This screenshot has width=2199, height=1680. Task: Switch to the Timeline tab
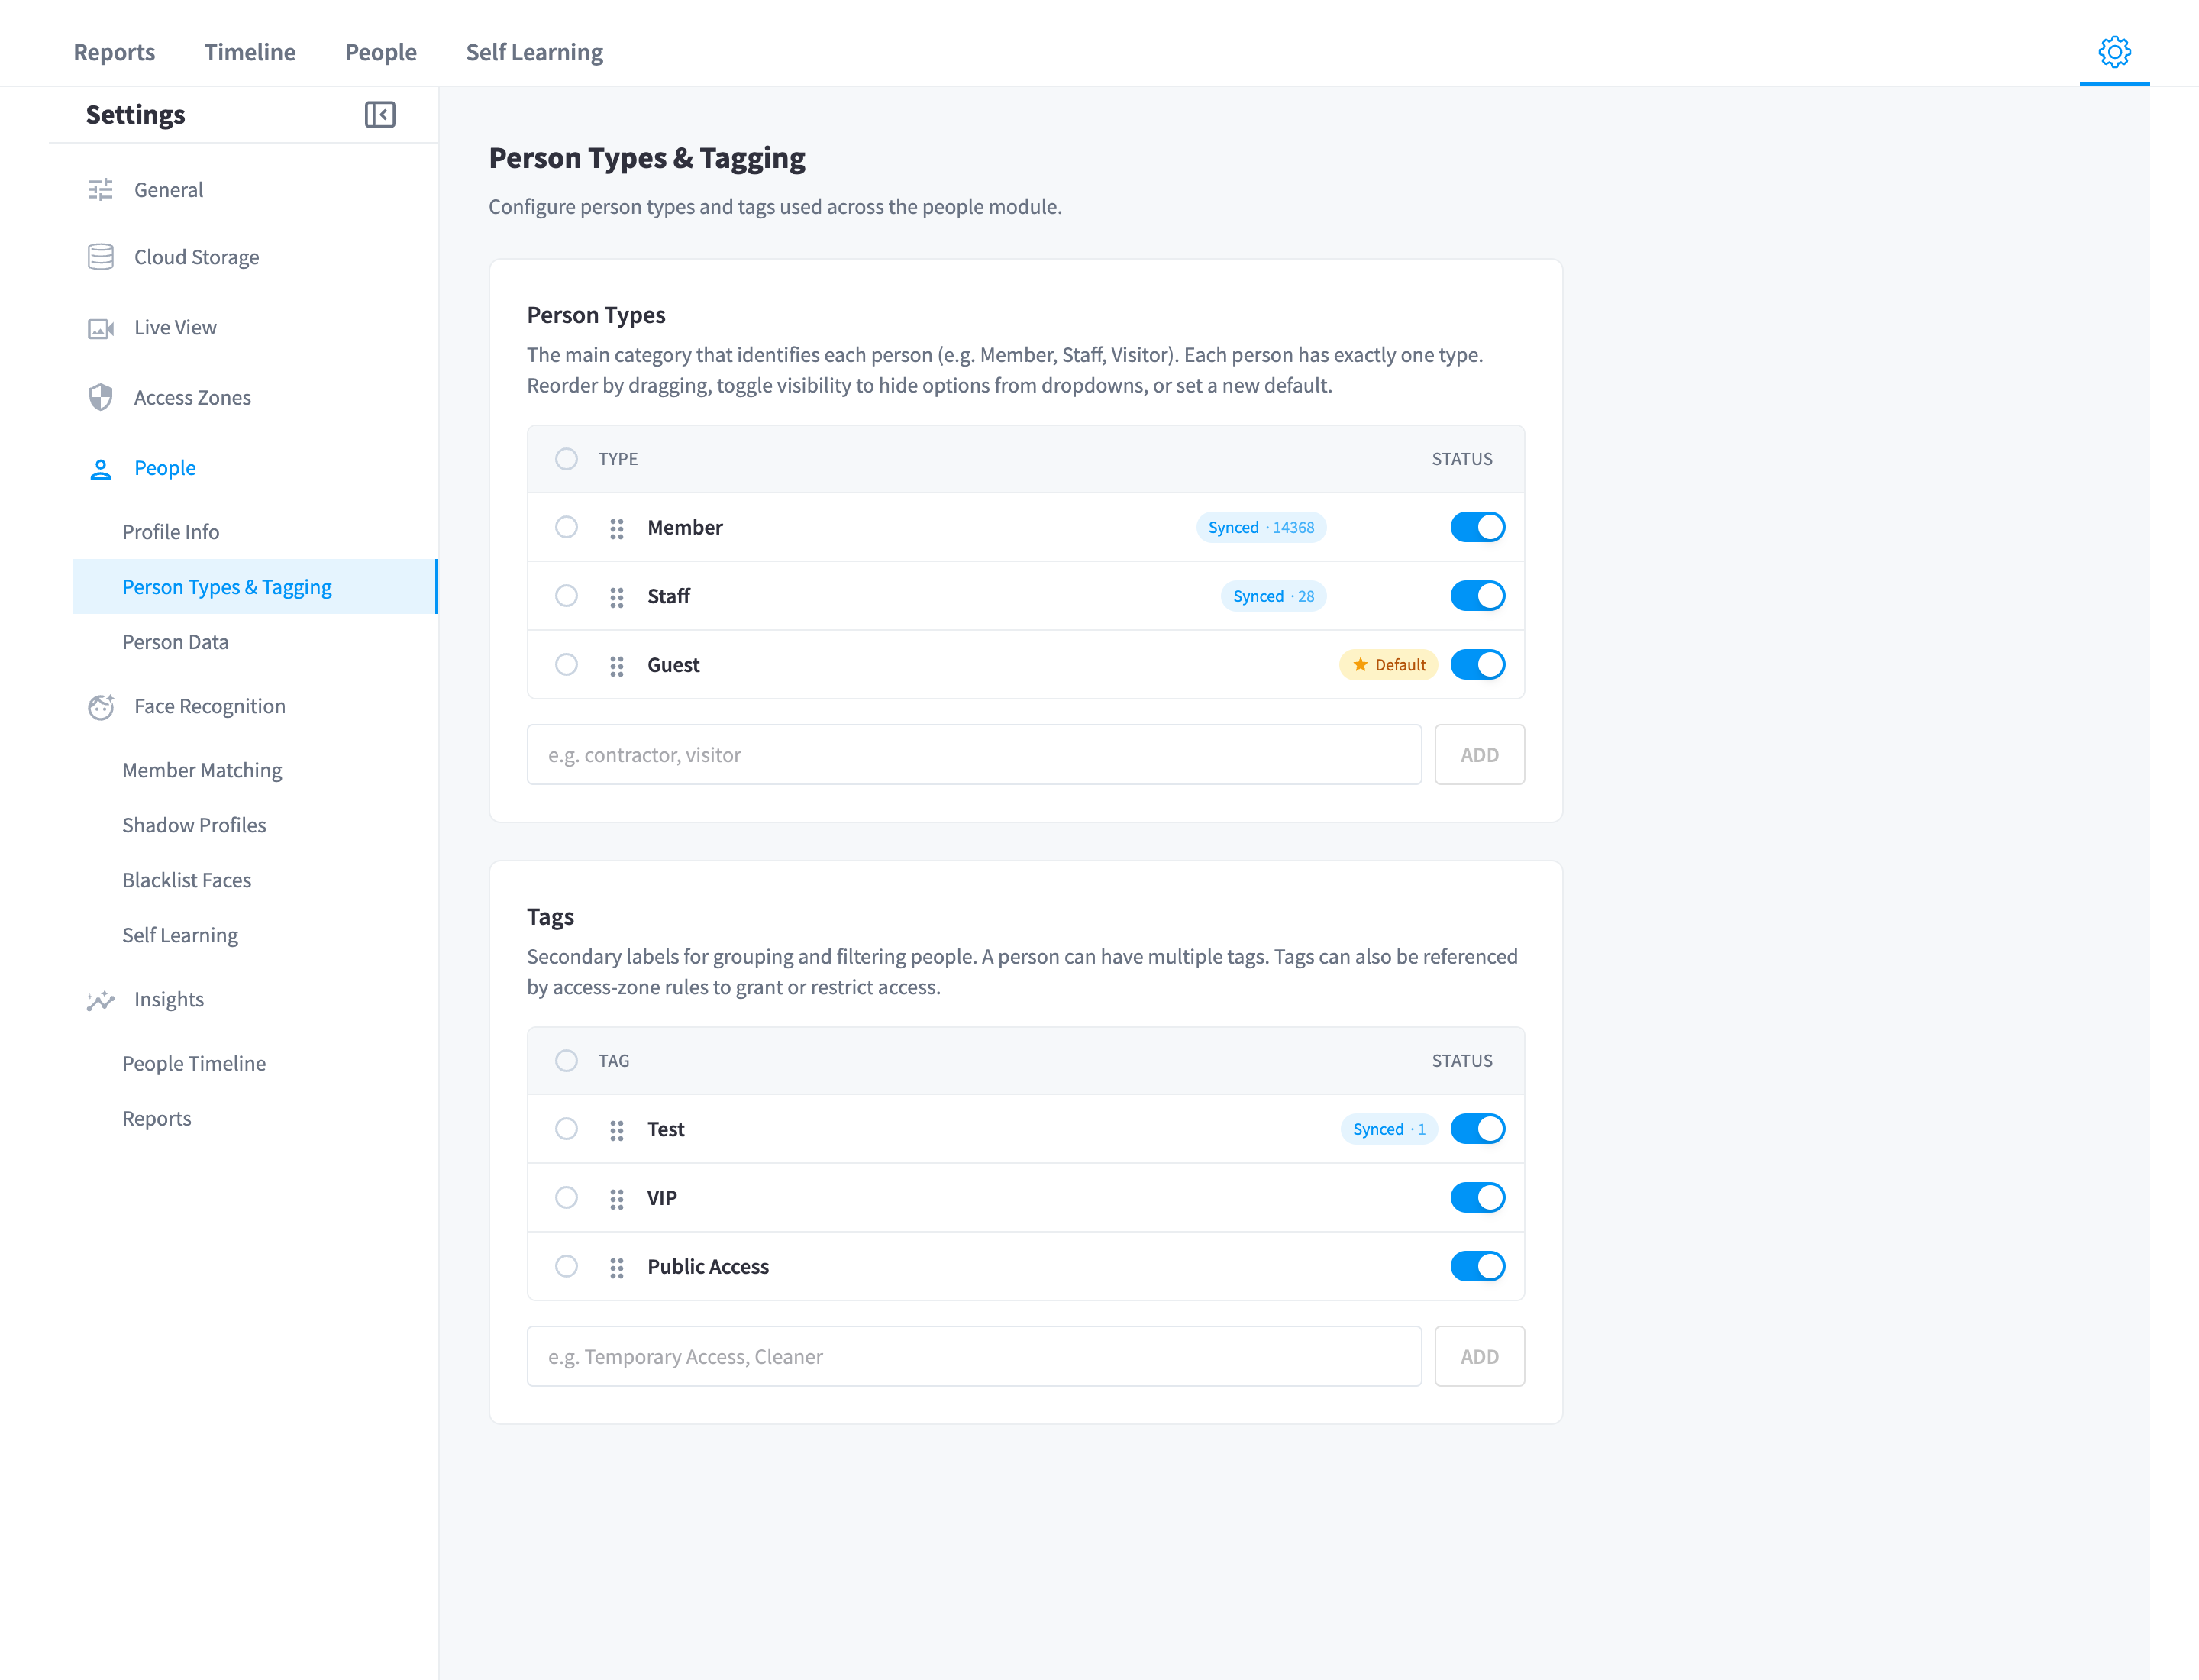click(250, 52)
